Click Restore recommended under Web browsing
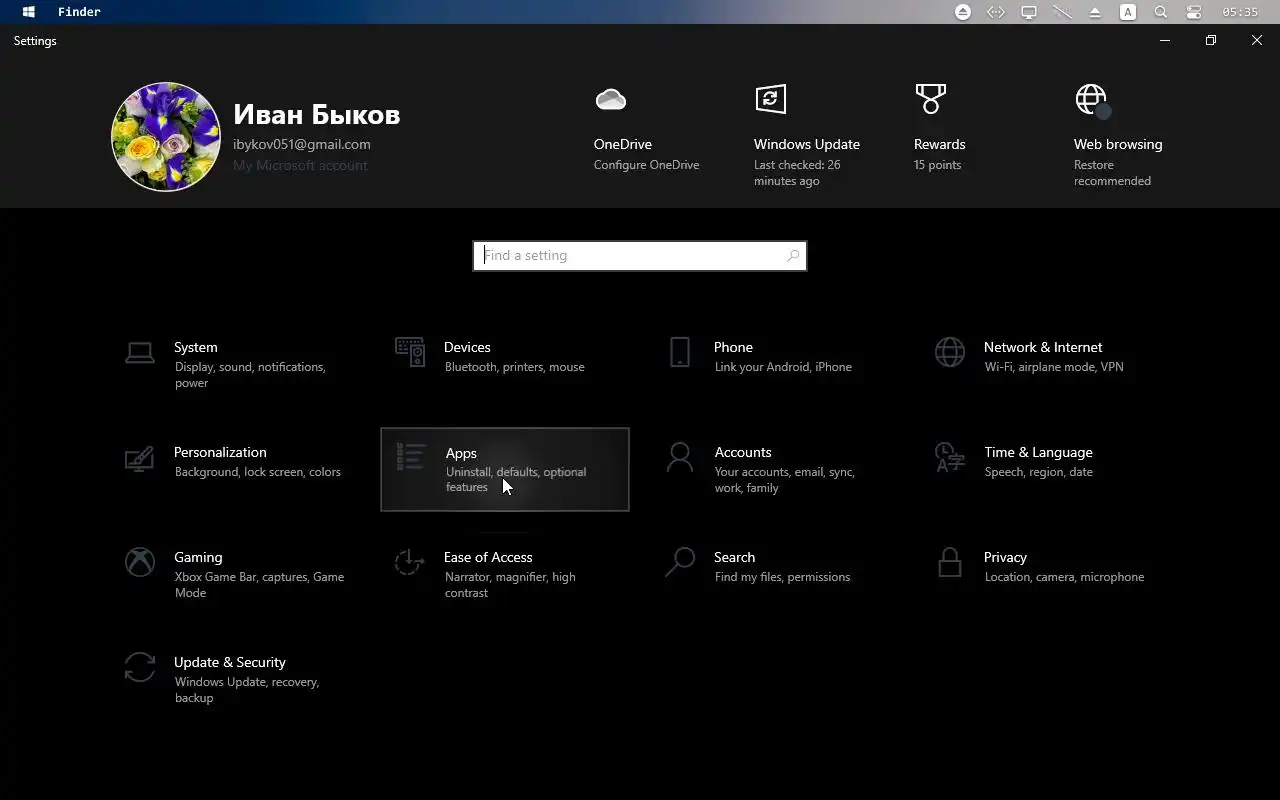 1112,173
